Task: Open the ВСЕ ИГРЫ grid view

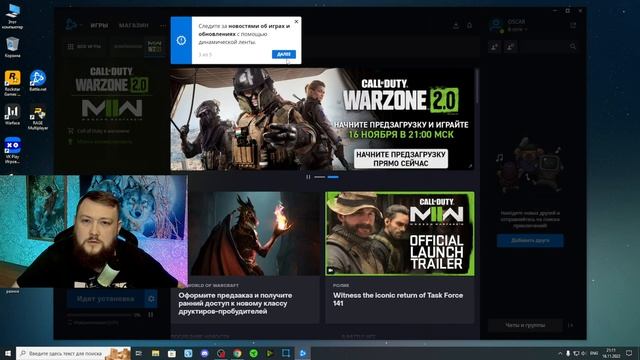Action: (x=84, y=47)
